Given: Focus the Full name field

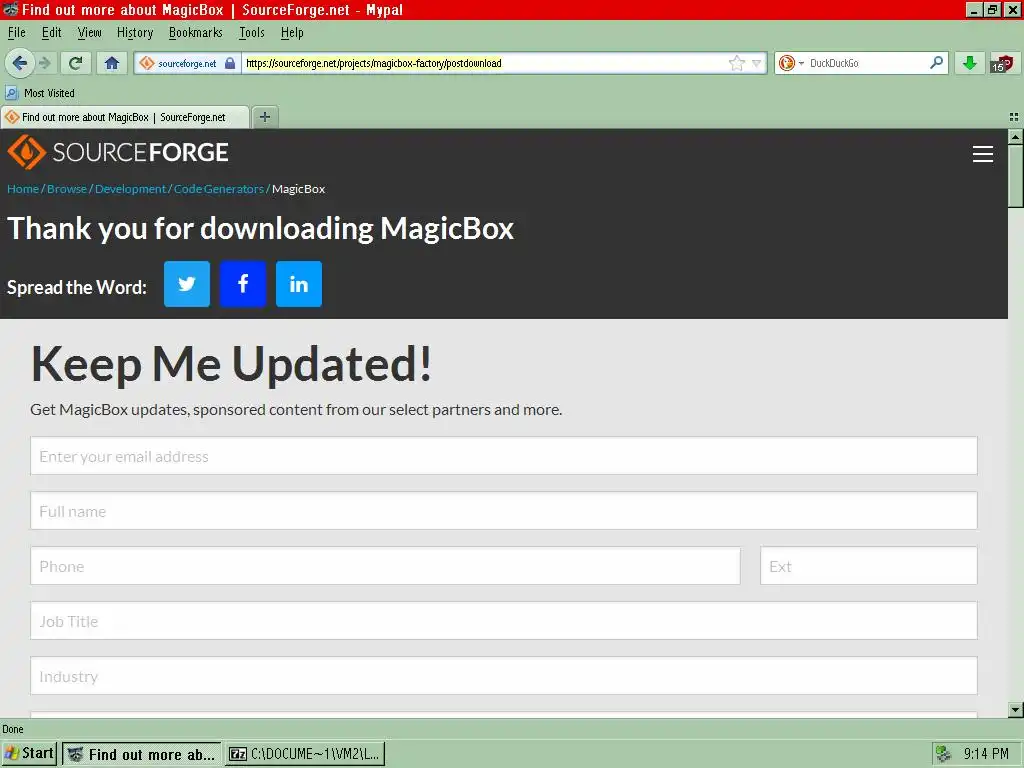Looking at the screenshot, I should 504,511.
